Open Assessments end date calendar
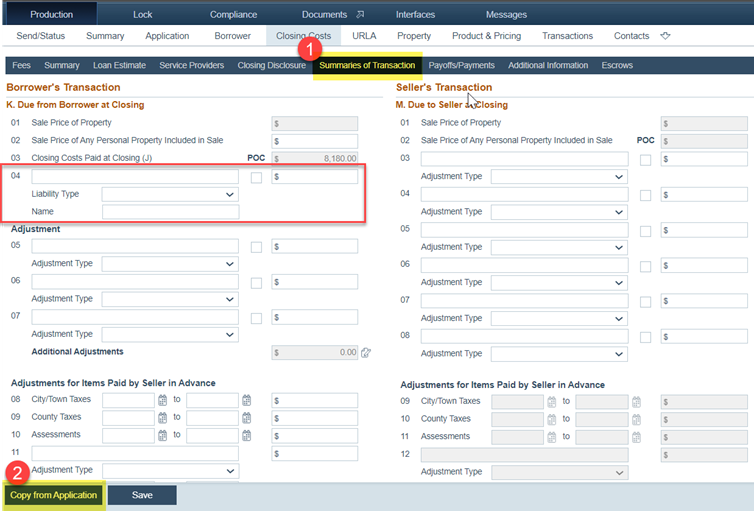Screen dimensions: 754x511 [x=246, y=435]
